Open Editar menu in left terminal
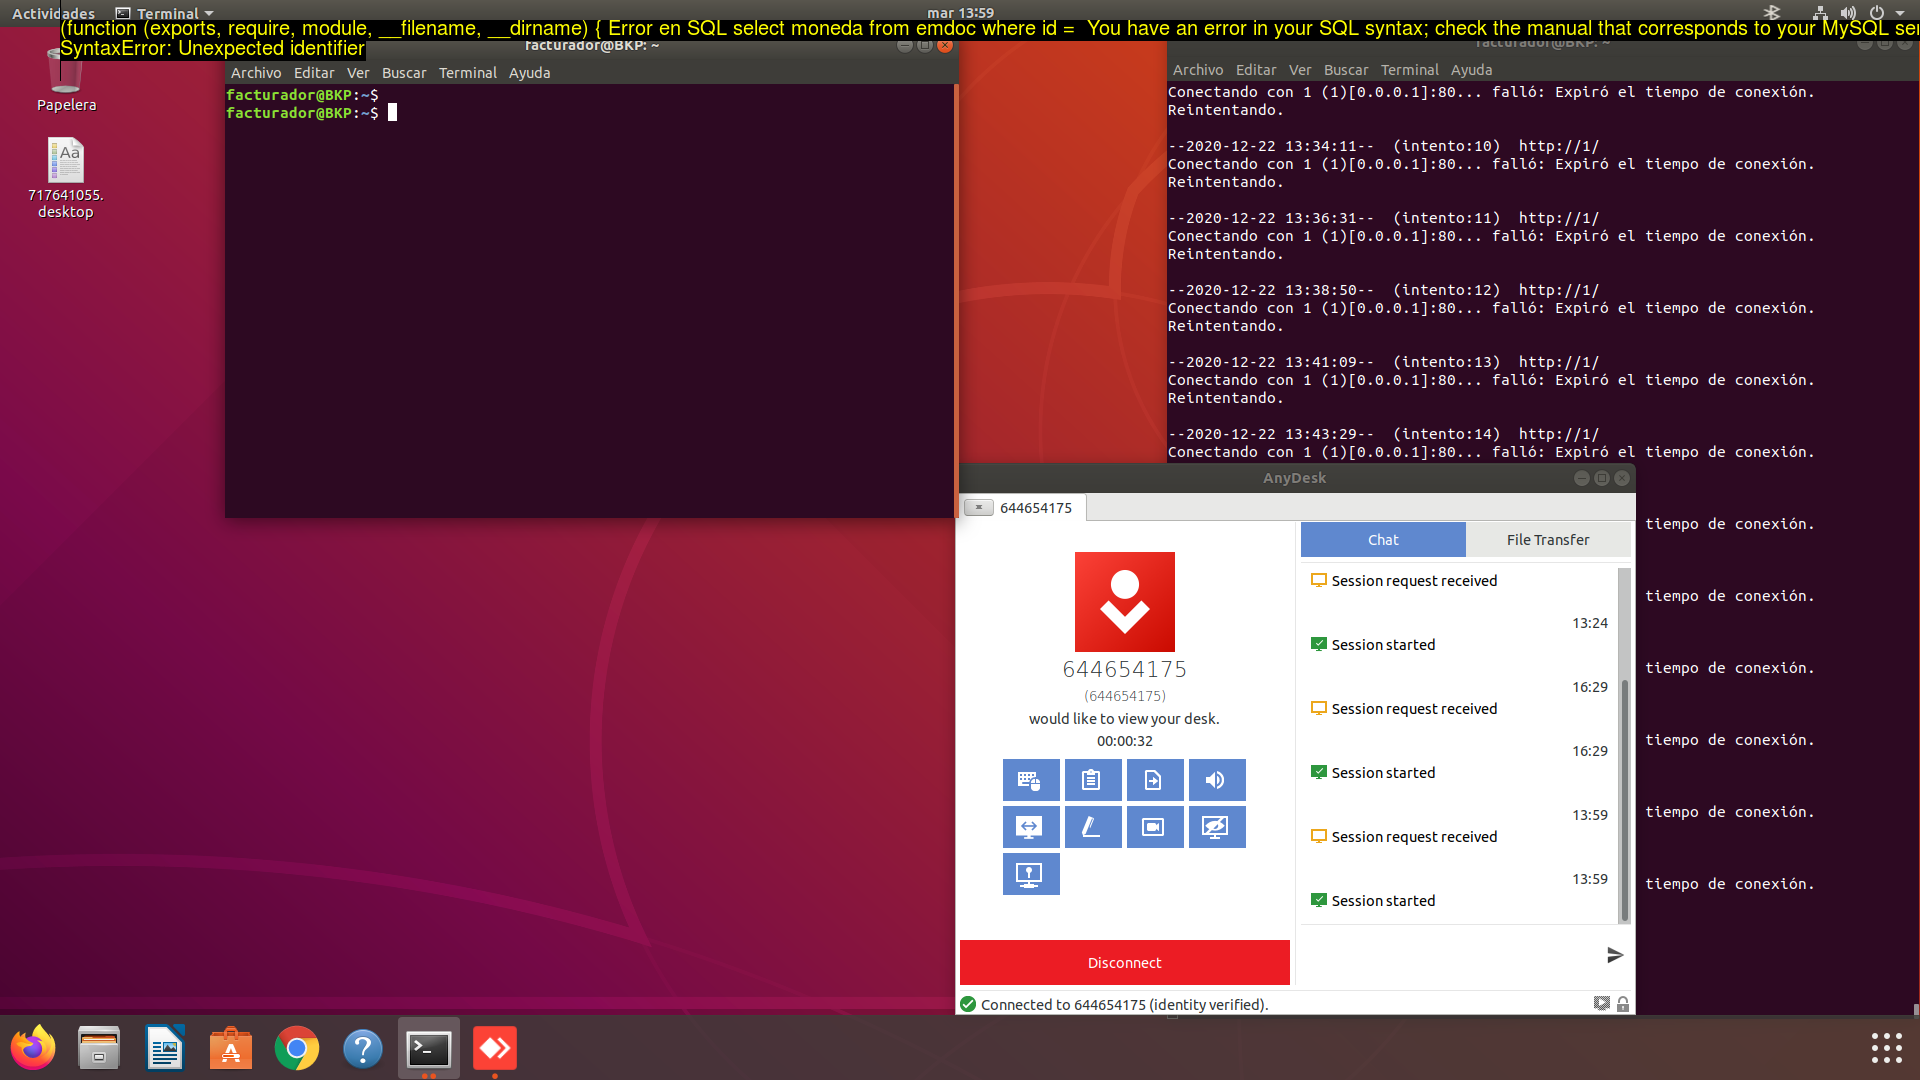Viewport: 1920px width, 1080px height. 314,73
